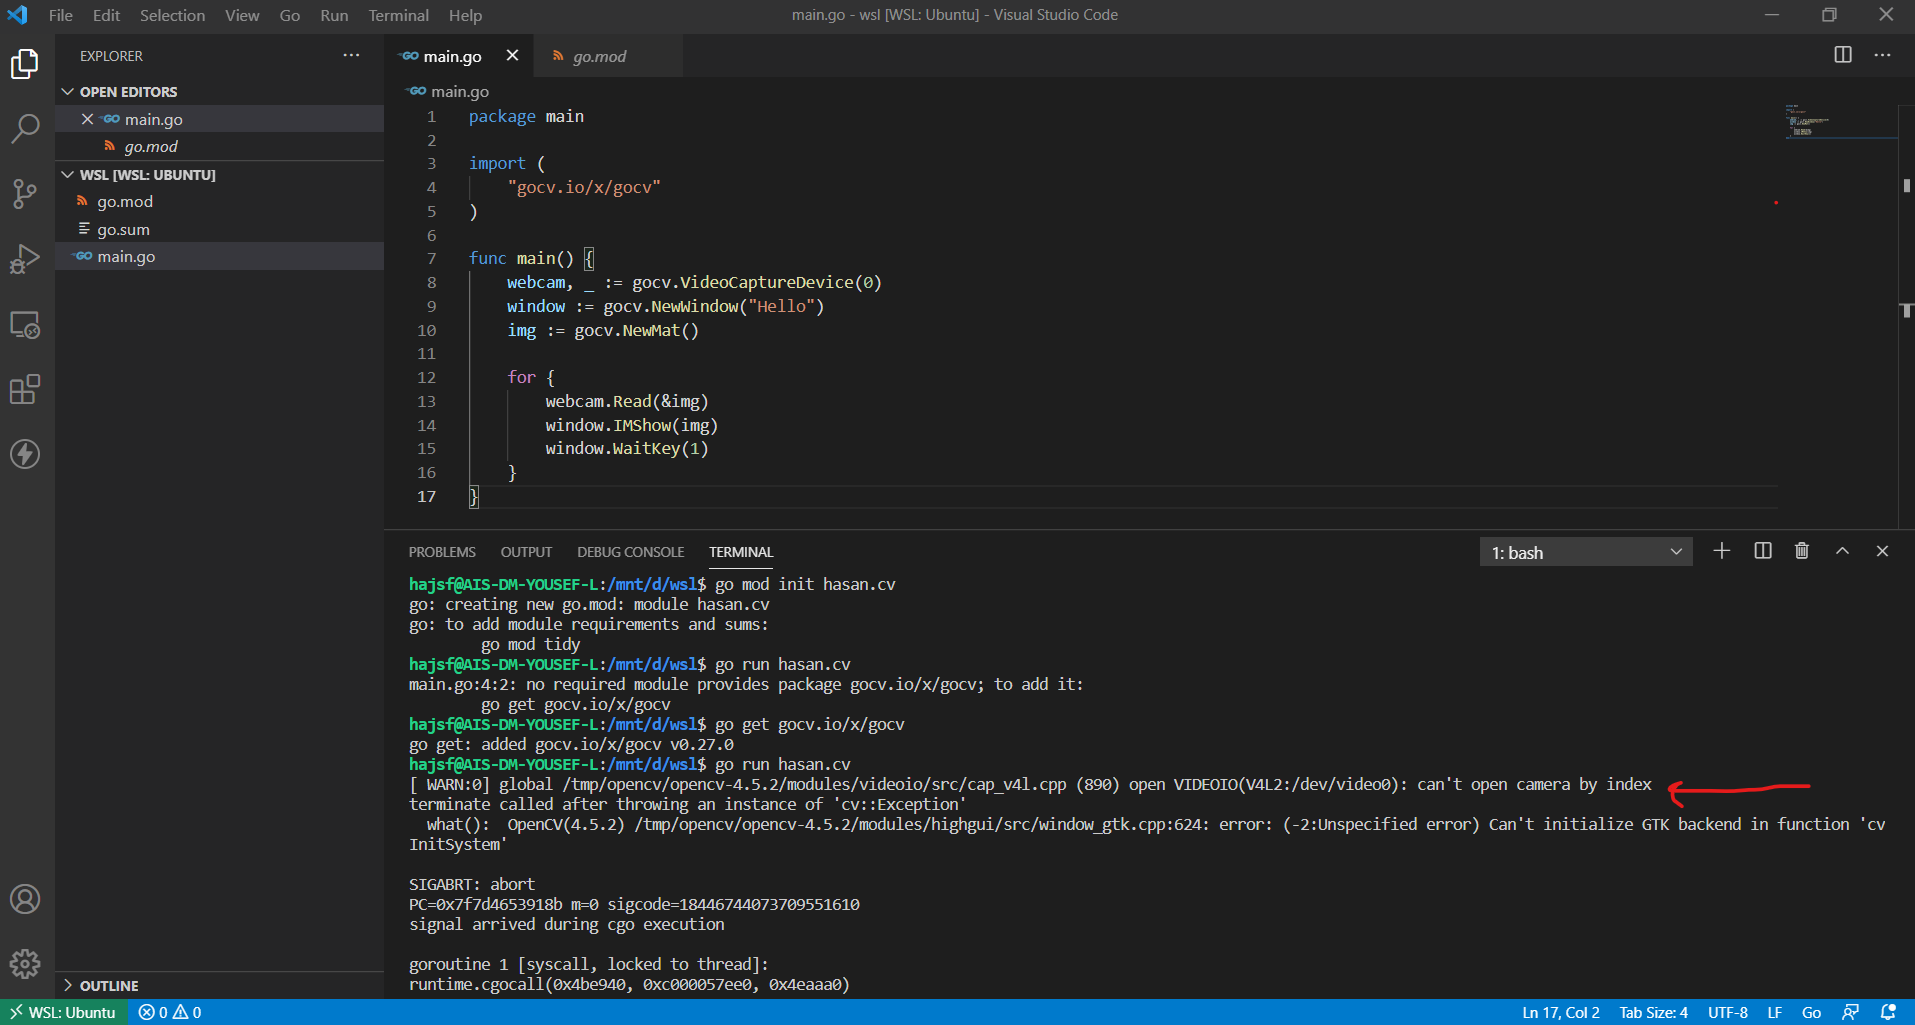Open the Search view
1915x1025 pixels.
25,128
